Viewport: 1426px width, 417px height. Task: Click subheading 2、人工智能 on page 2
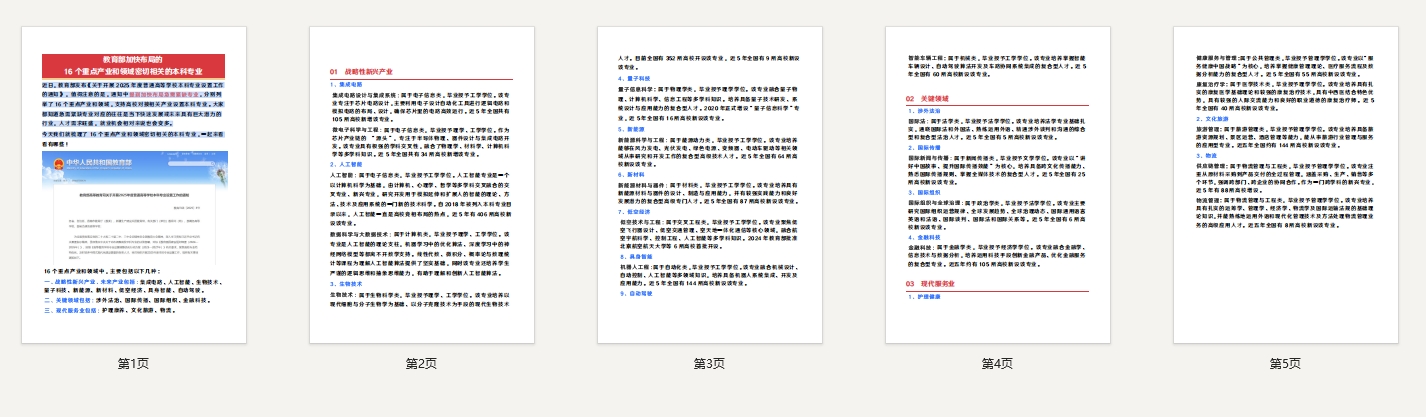347,165
